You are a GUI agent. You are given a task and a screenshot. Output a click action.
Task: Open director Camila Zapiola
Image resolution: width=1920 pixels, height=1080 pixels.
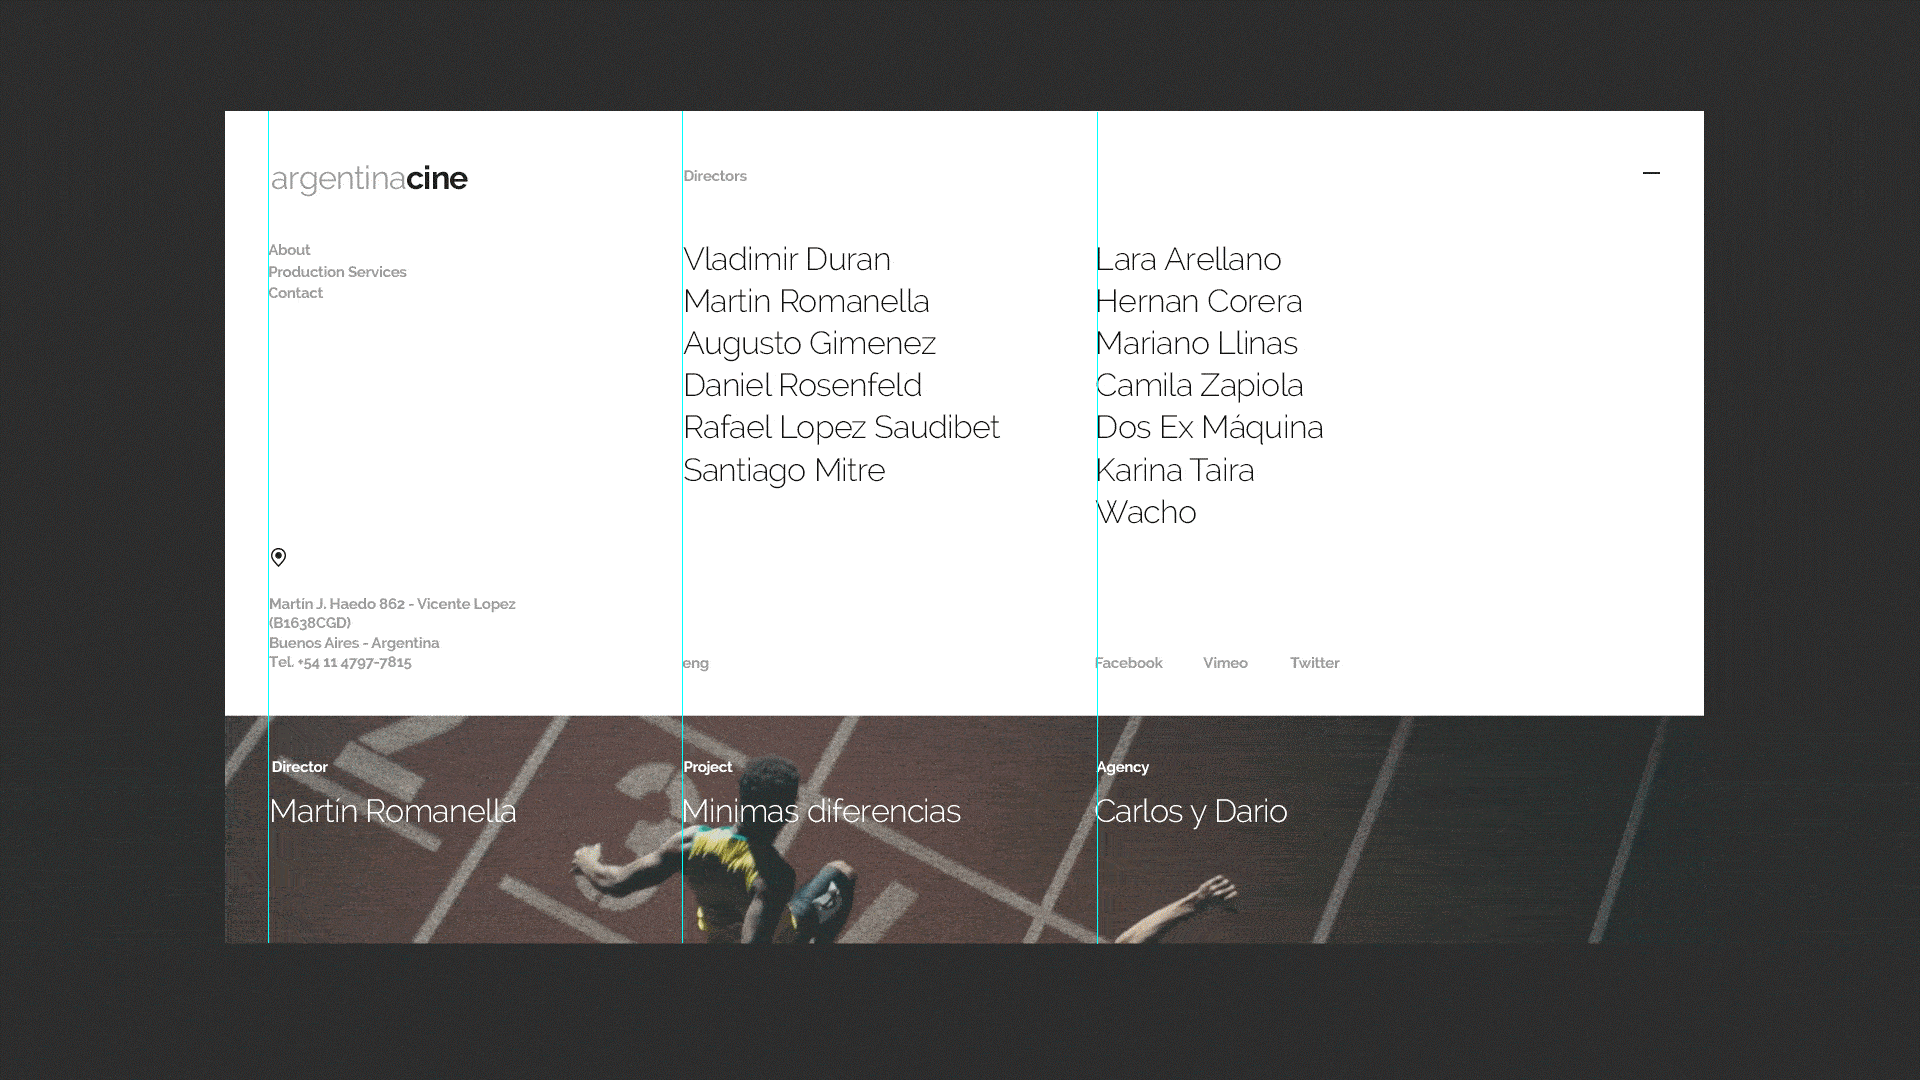tap(1199, 385)
